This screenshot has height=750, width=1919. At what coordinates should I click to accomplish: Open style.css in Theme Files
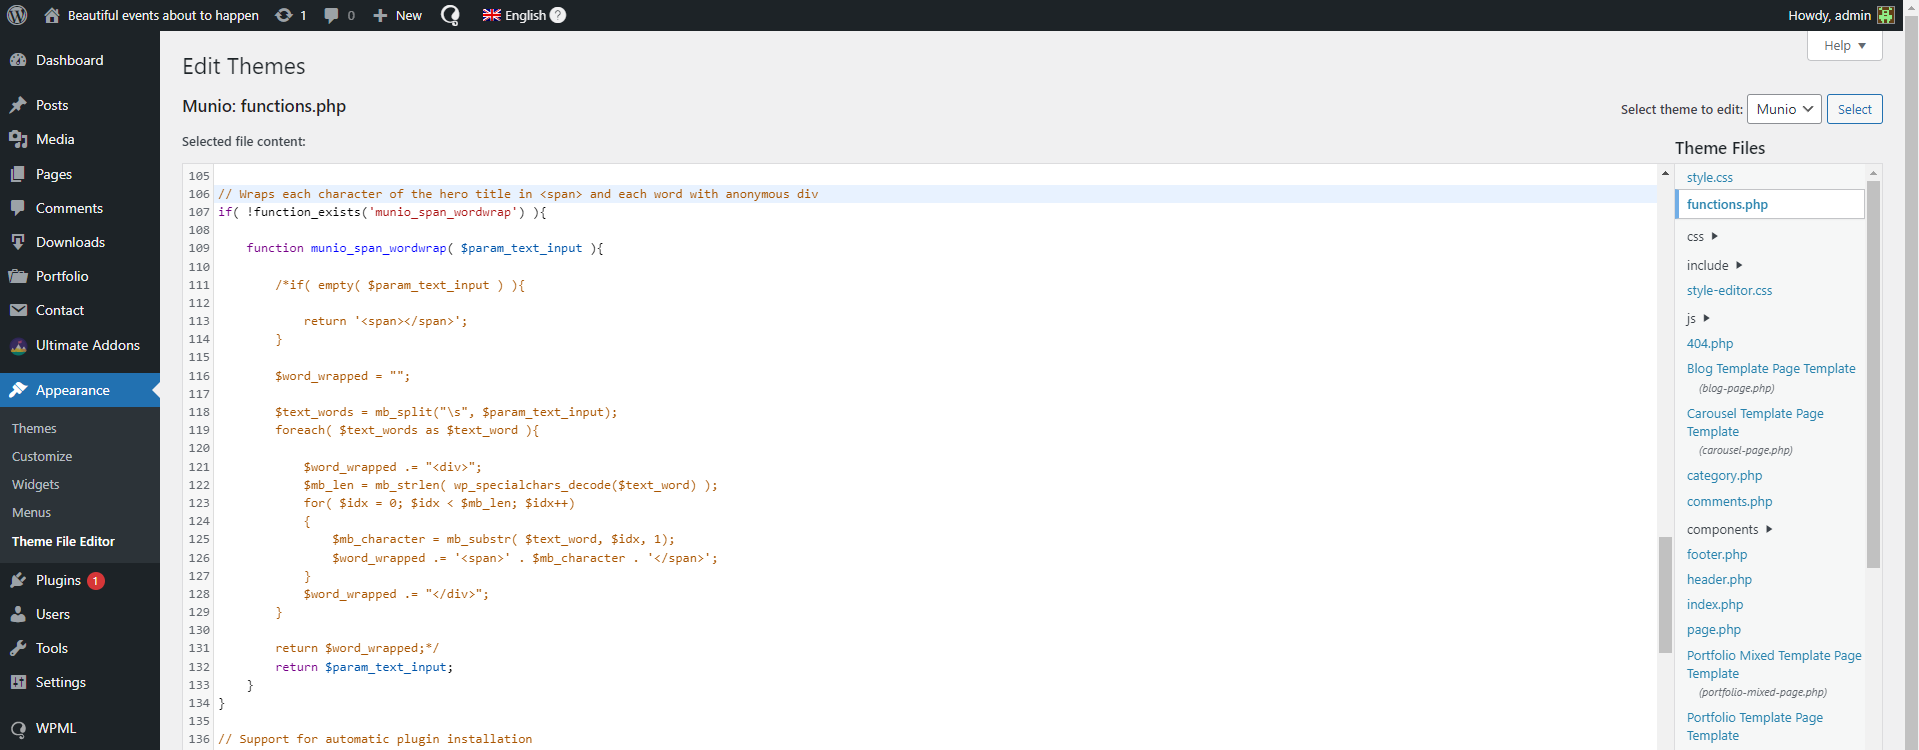1709,177
